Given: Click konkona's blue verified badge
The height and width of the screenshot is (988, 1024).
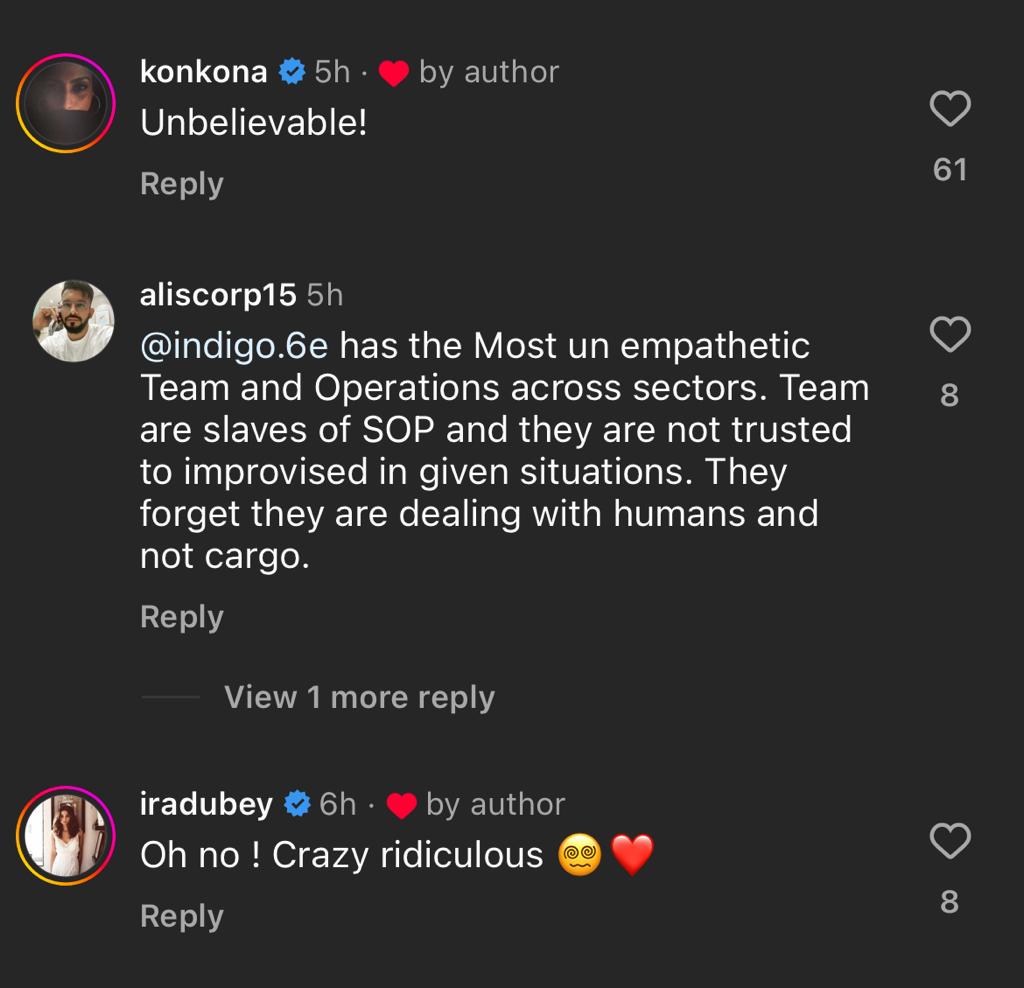Looking at the screenshot, I should point(291,70).
